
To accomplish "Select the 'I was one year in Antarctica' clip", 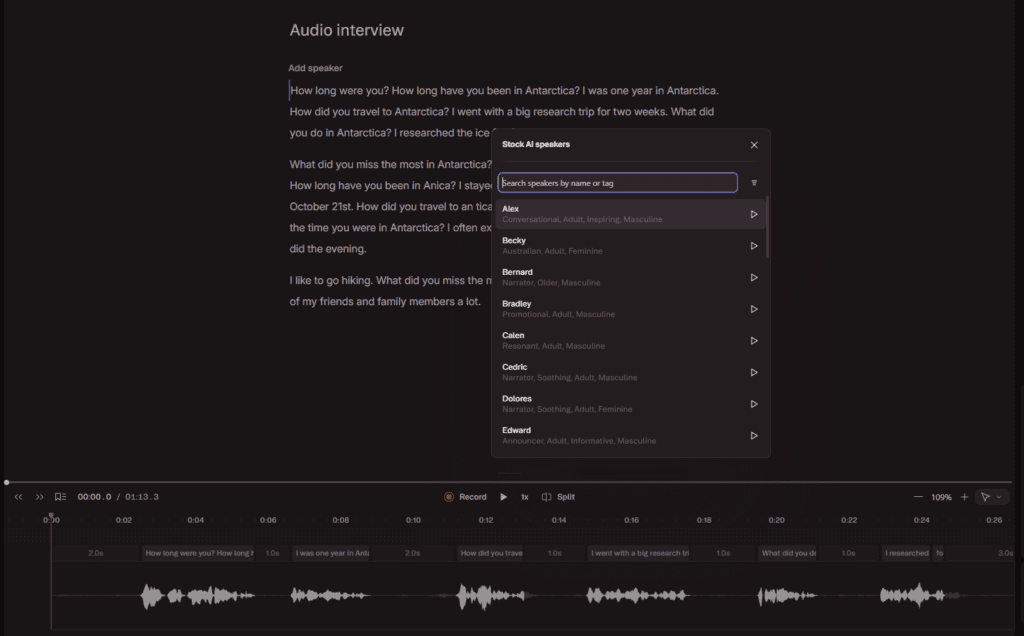I will [330, 552].
